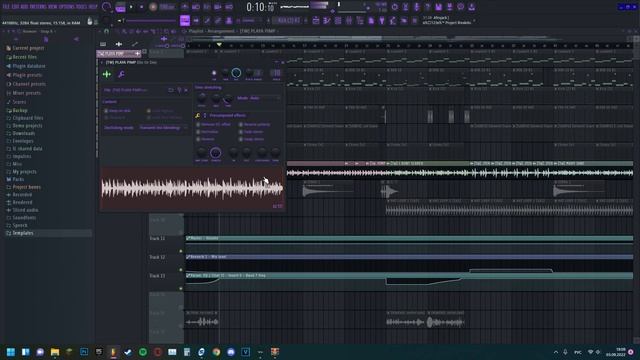Click the taskbar clock
Viewport: 640px width, 360px height.
(616, 352)
